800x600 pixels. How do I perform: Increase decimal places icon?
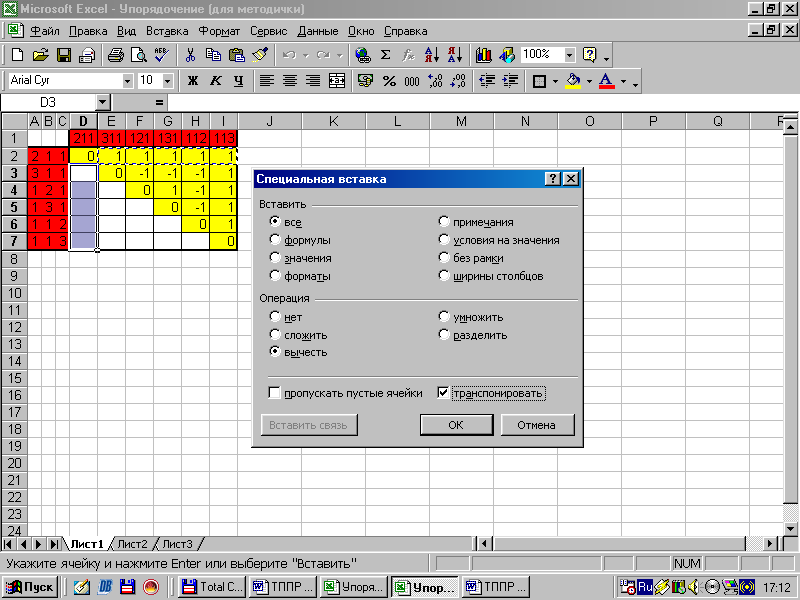coord(435,81)
